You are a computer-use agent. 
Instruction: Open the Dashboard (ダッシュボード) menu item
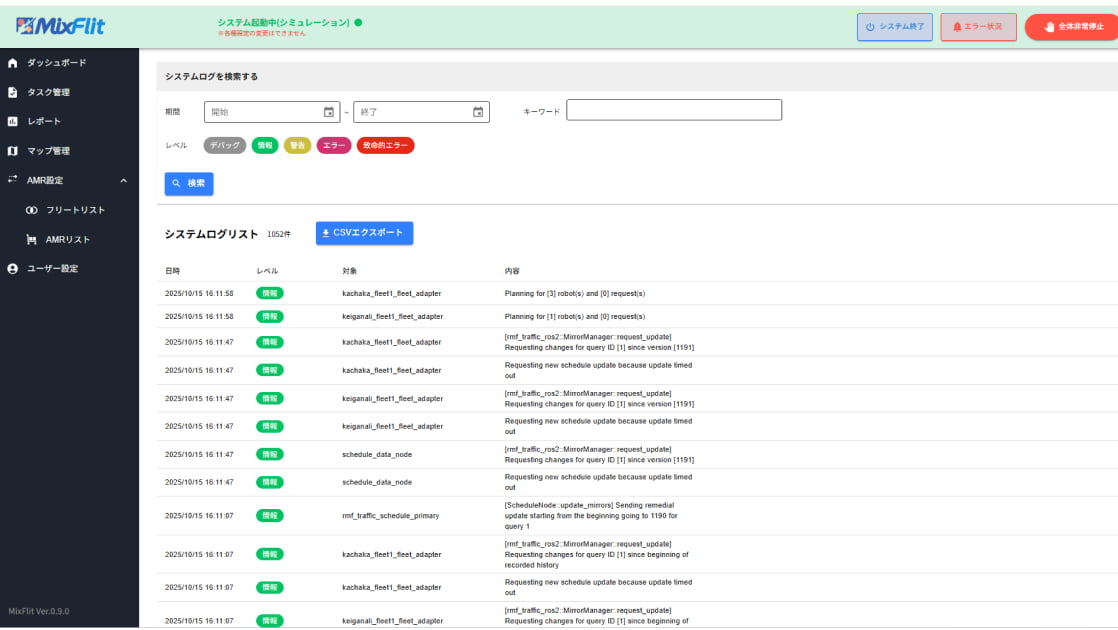(56, 63)
